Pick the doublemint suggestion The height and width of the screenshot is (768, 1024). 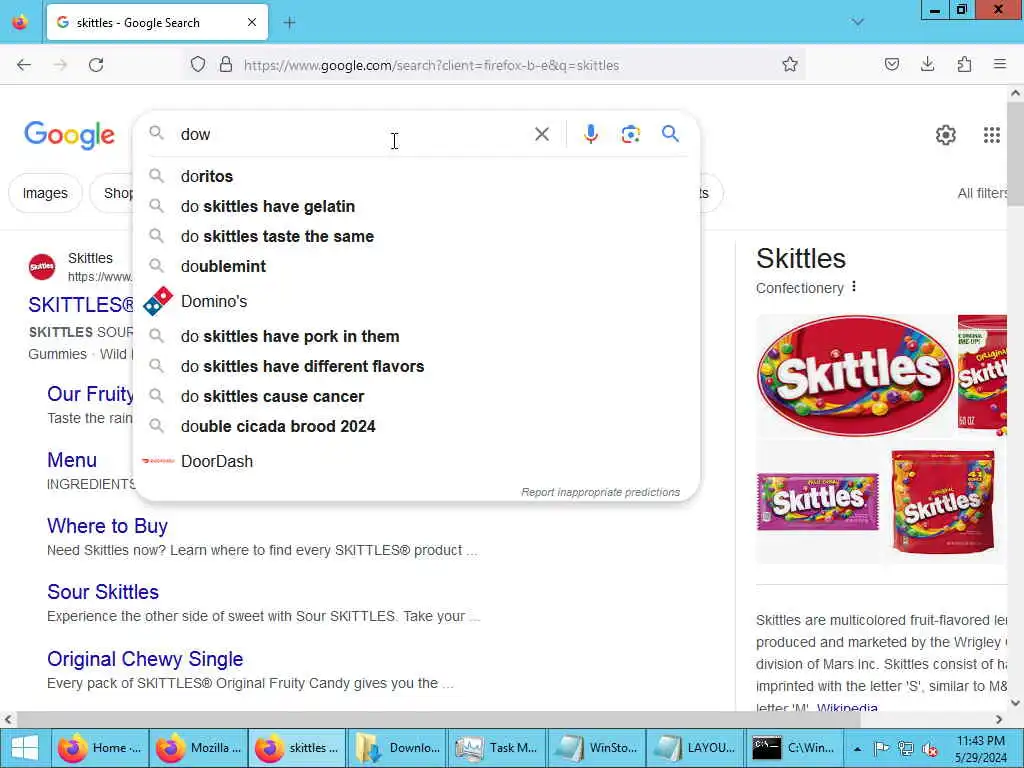click(417, 266)
